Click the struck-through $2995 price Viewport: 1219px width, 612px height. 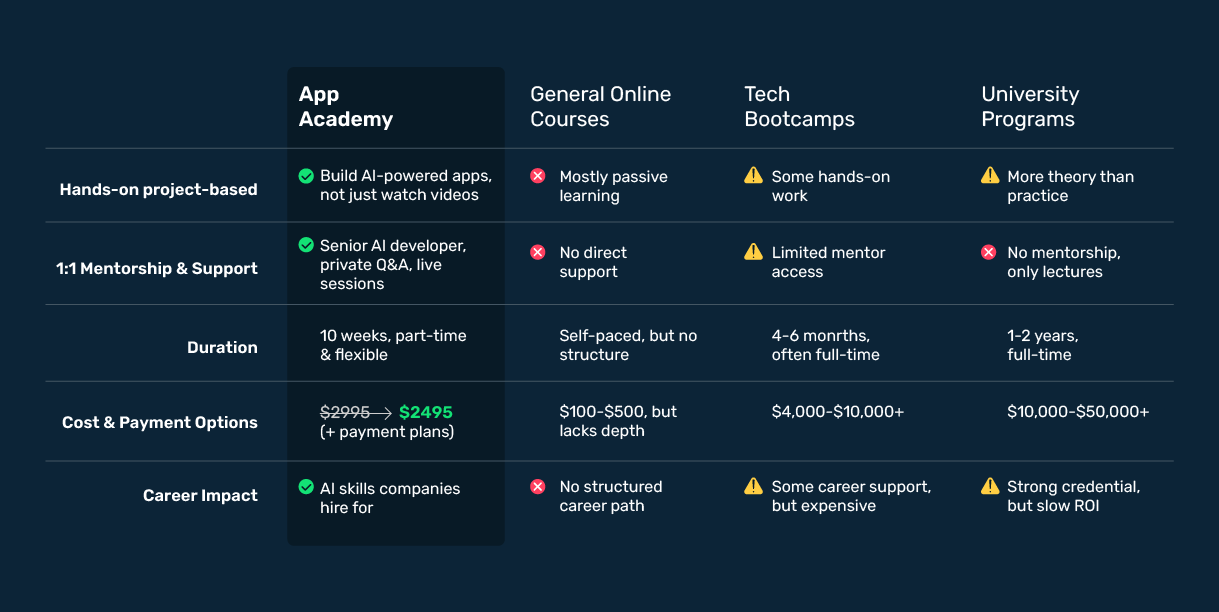(x=345, y=412)
